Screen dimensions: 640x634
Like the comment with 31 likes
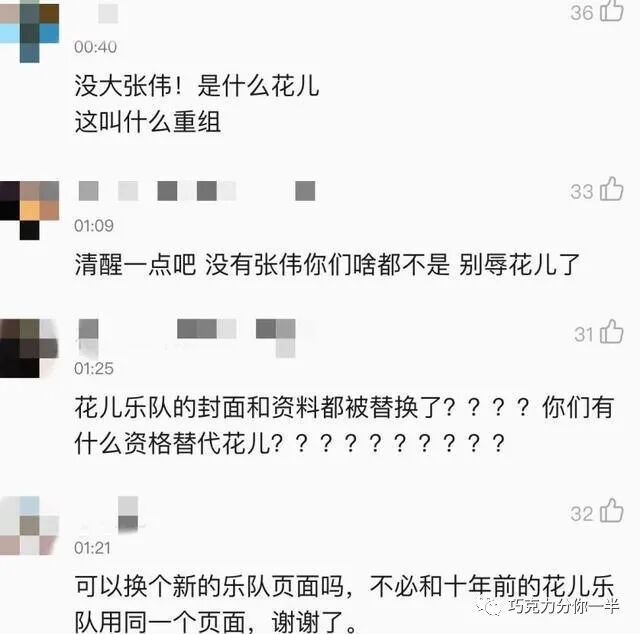611,331
